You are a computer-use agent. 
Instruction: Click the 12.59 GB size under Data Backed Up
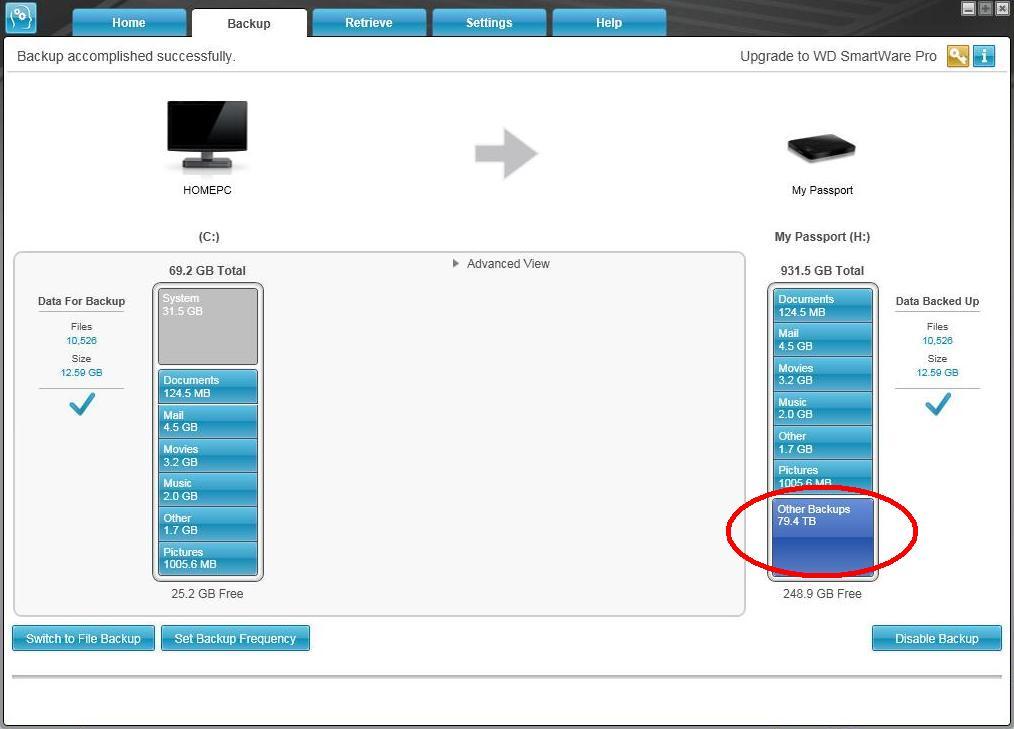click(x=937, y=373)
